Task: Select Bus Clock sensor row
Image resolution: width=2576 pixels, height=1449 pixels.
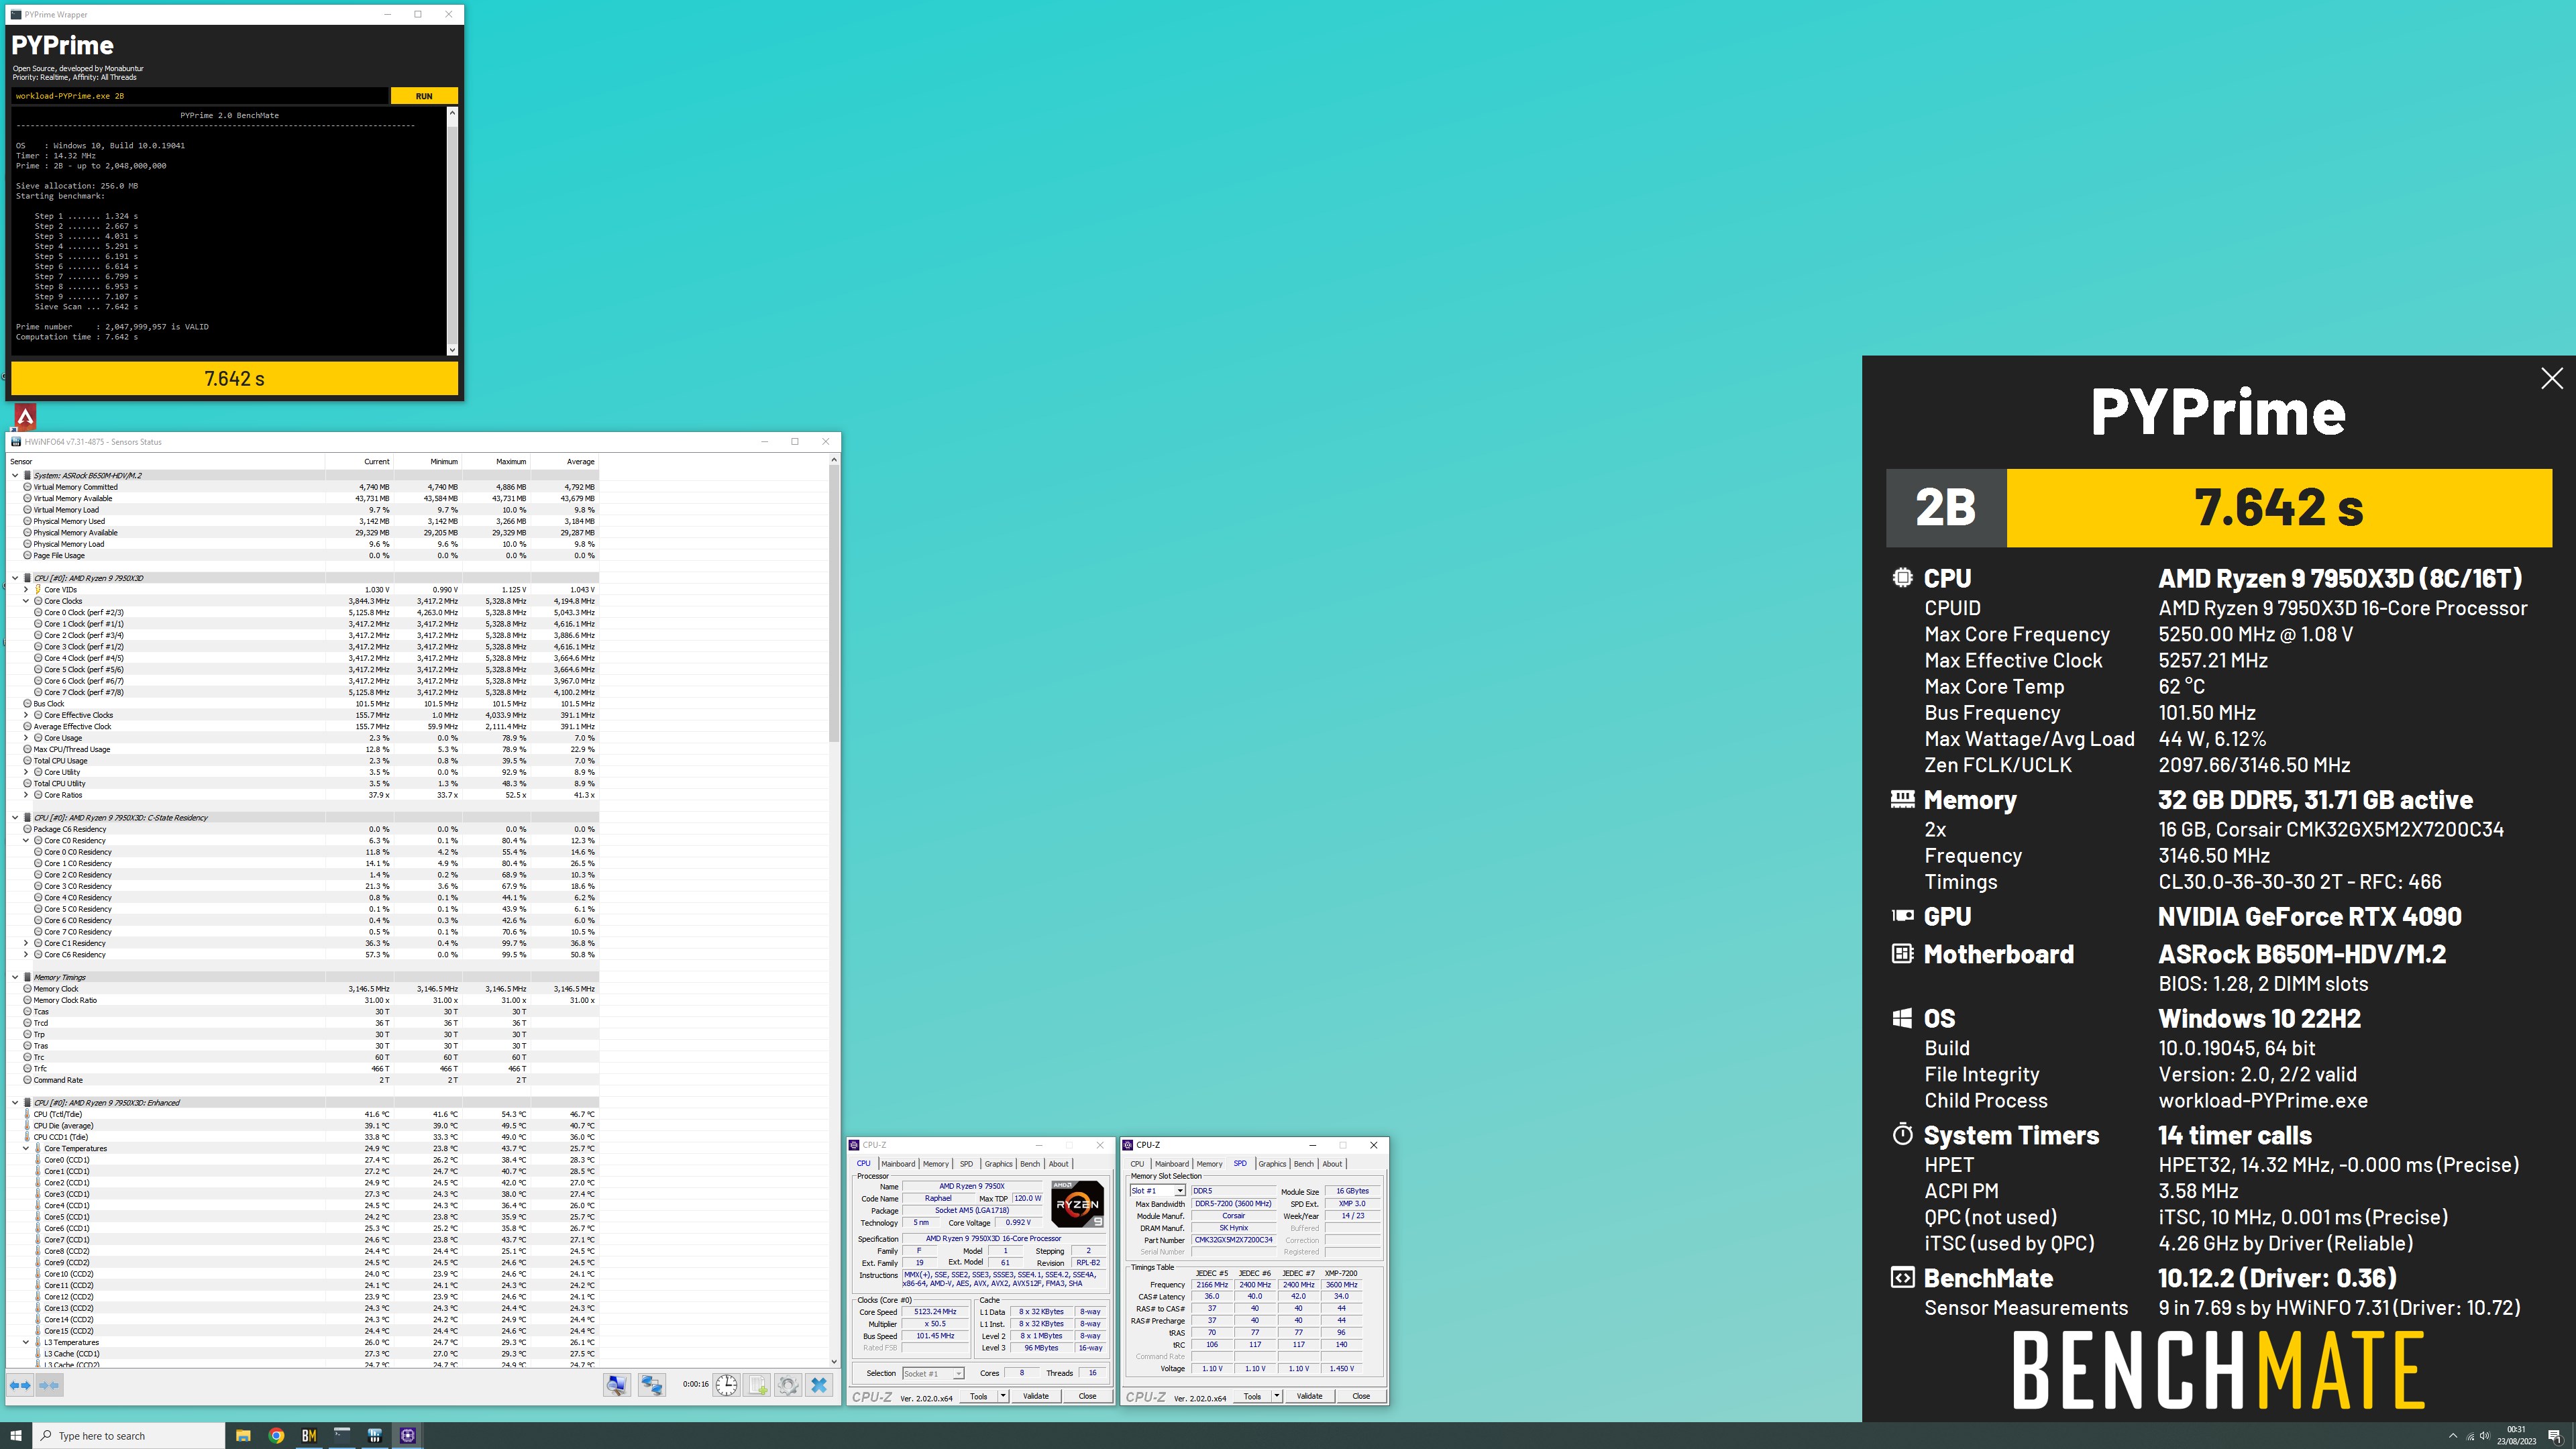Action: click(x=303, y=704)
